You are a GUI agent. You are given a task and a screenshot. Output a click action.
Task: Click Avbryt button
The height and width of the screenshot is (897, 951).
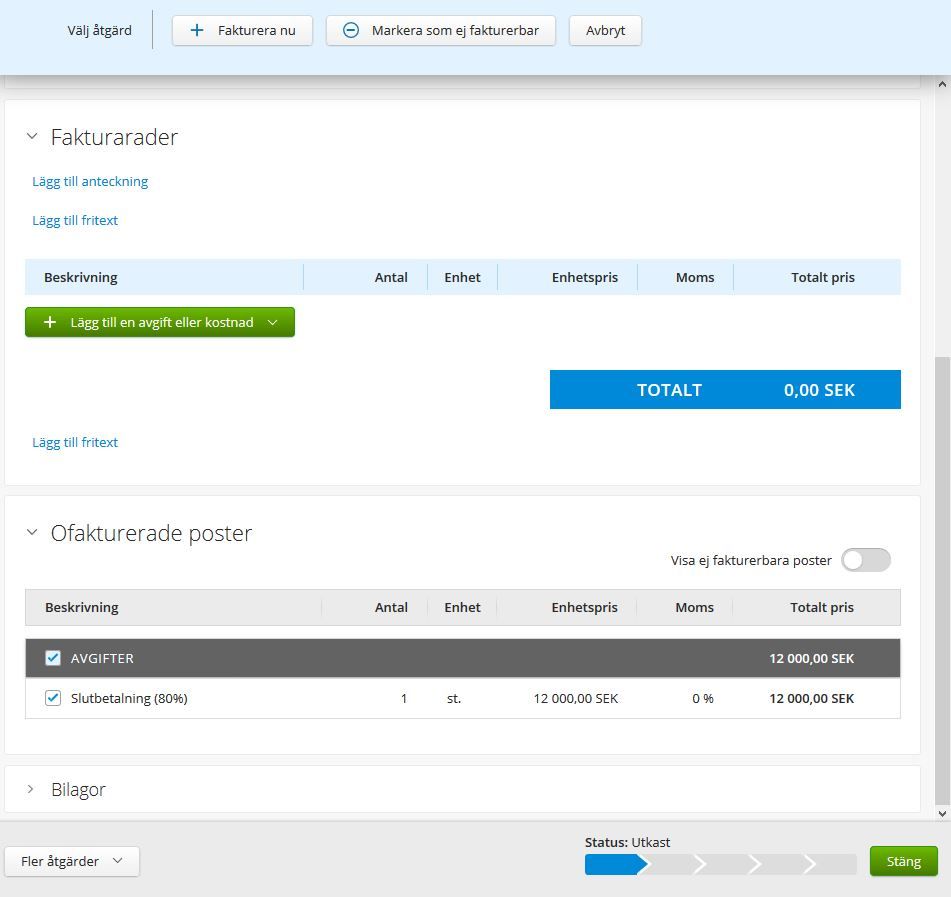[x=605, y=30]
